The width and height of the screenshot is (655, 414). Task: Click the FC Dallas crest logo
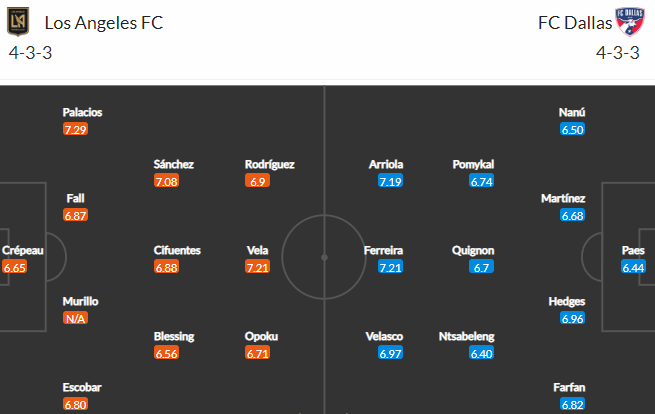click(630, 21)
